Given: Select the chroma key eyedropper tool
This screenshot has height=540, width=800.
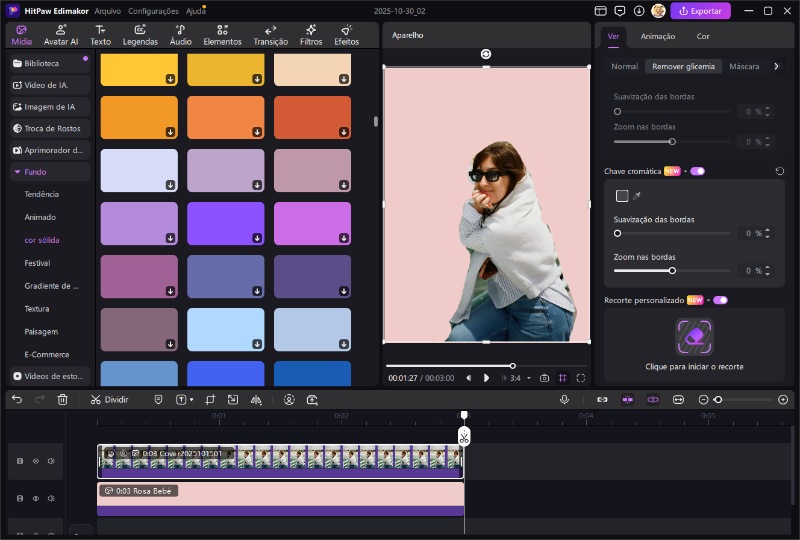Looking at the screenshot, I should click(x=637, y=196).
